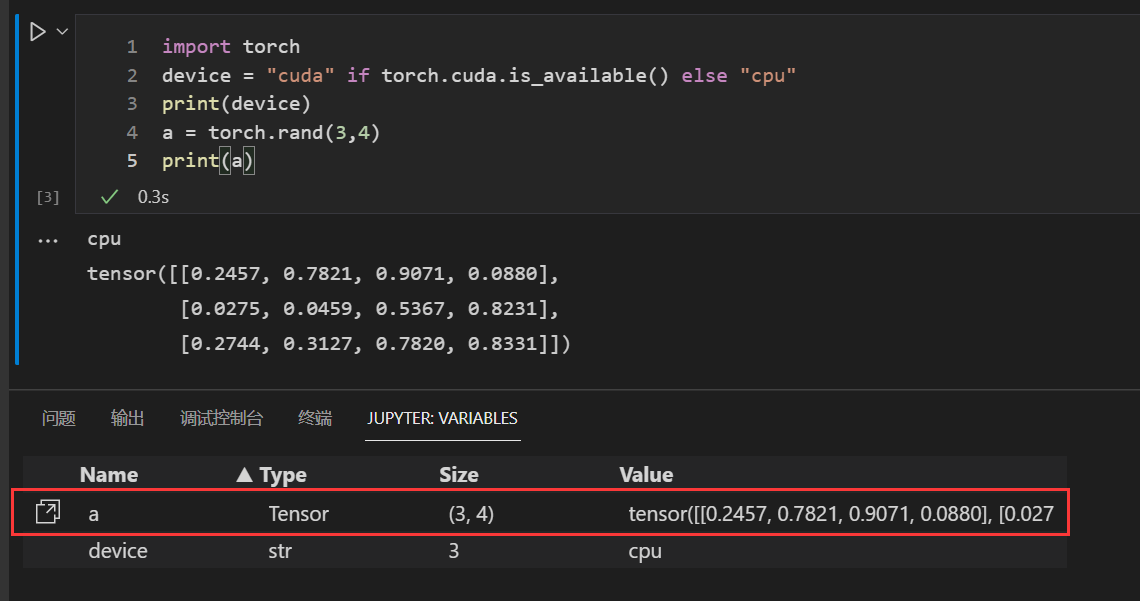Click the cell execution count [3]

coord(47,197)
